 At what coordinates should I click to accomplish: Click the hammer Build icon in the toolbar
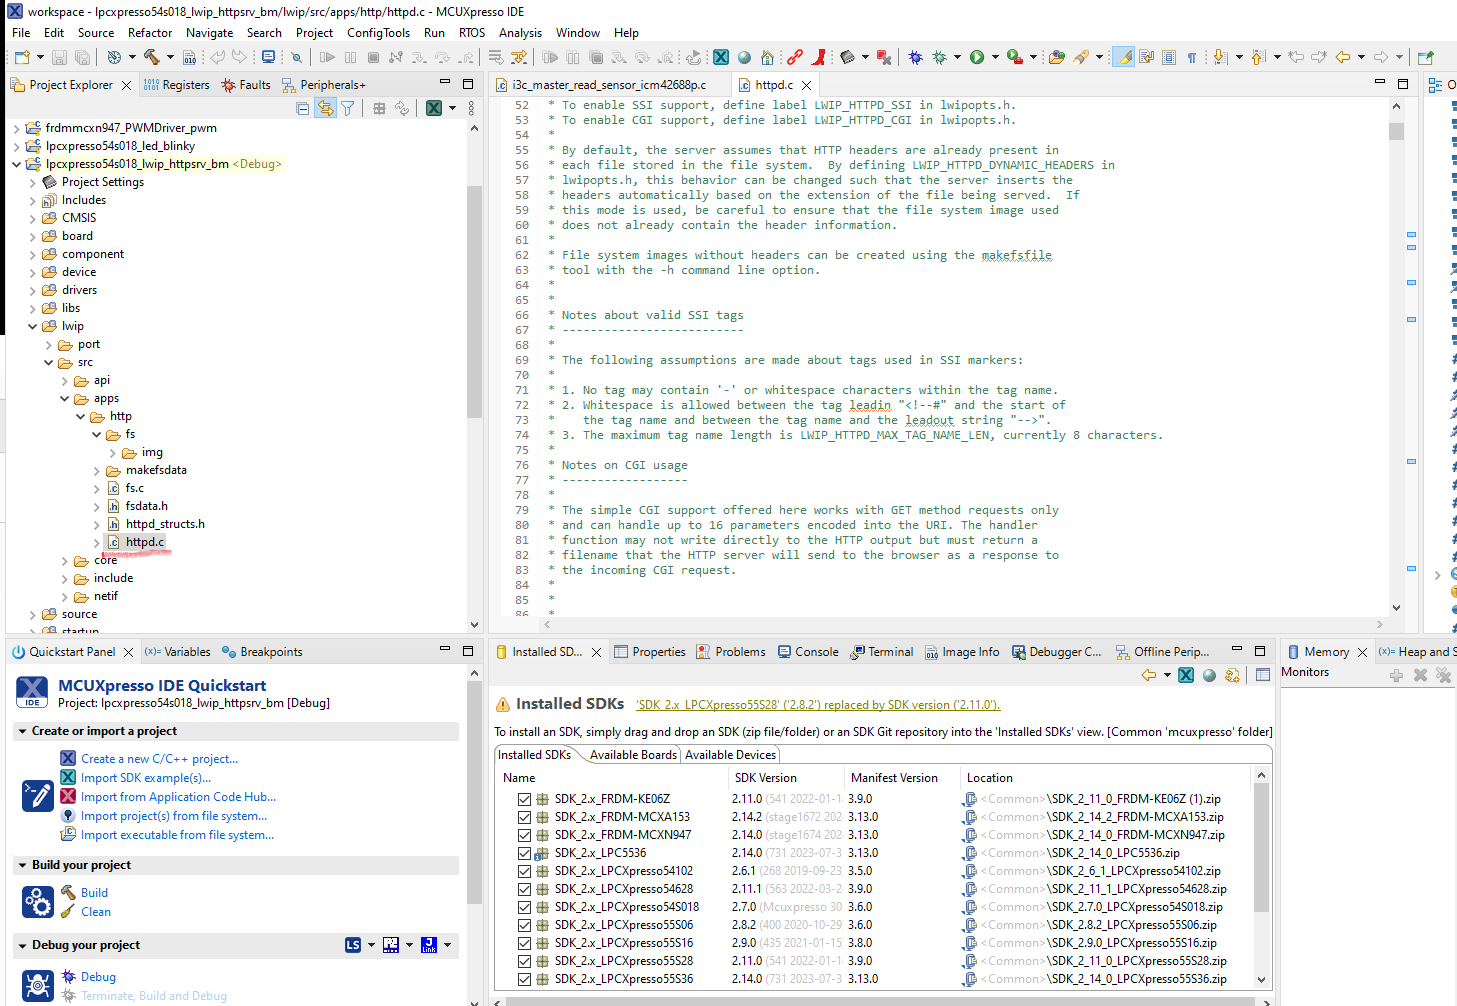point(152,57)
